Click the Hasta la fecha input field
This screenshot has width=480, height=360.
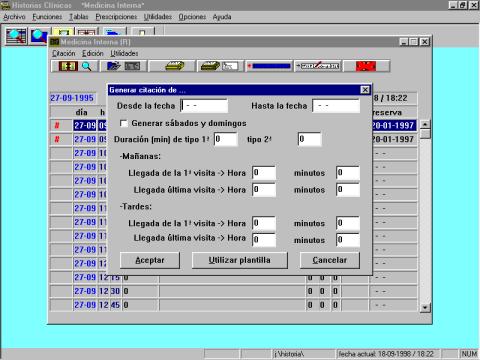[336, 106]
